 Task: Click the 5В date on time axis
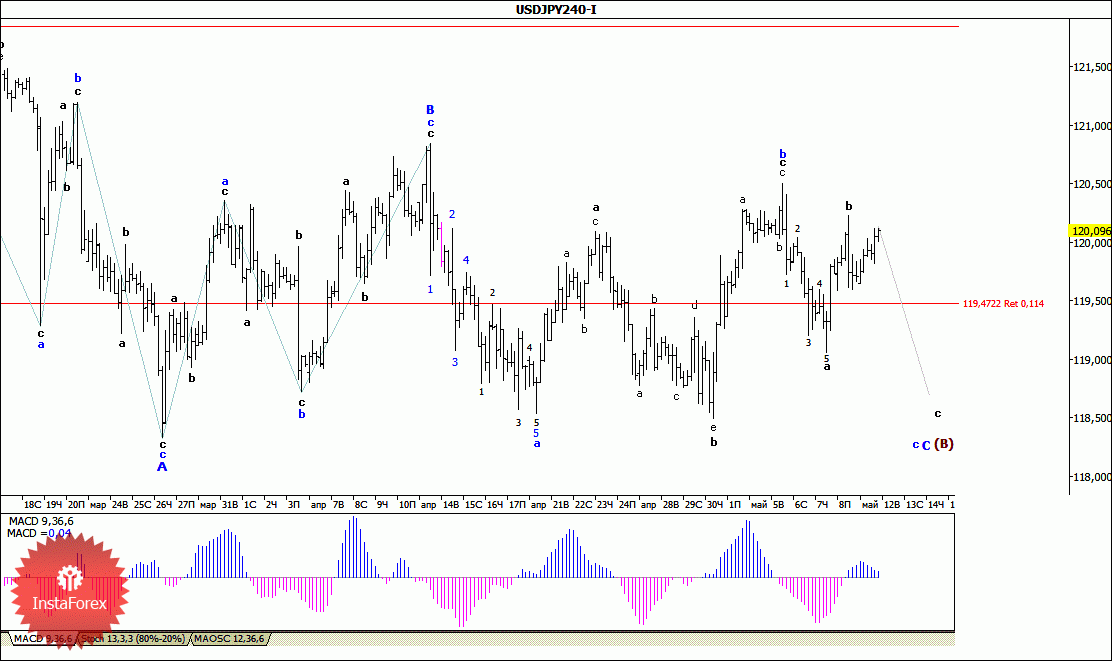pyautogui.click(x=778, y=505)
